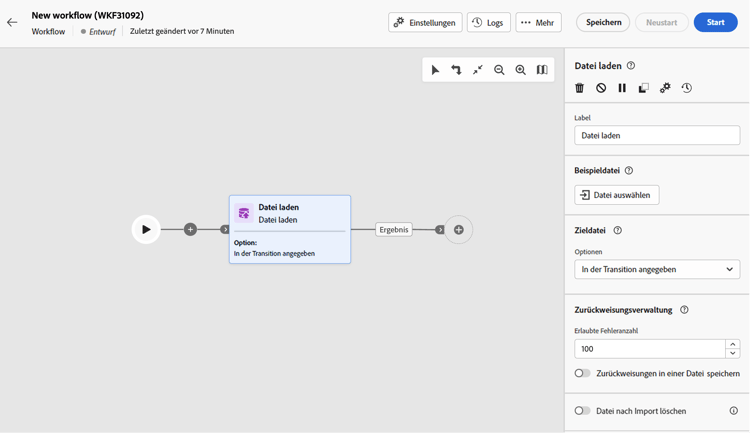The height and width of the screenshot is (433, 750).
Task: Open the workflow Logs
Action: (x=488, y=22)
